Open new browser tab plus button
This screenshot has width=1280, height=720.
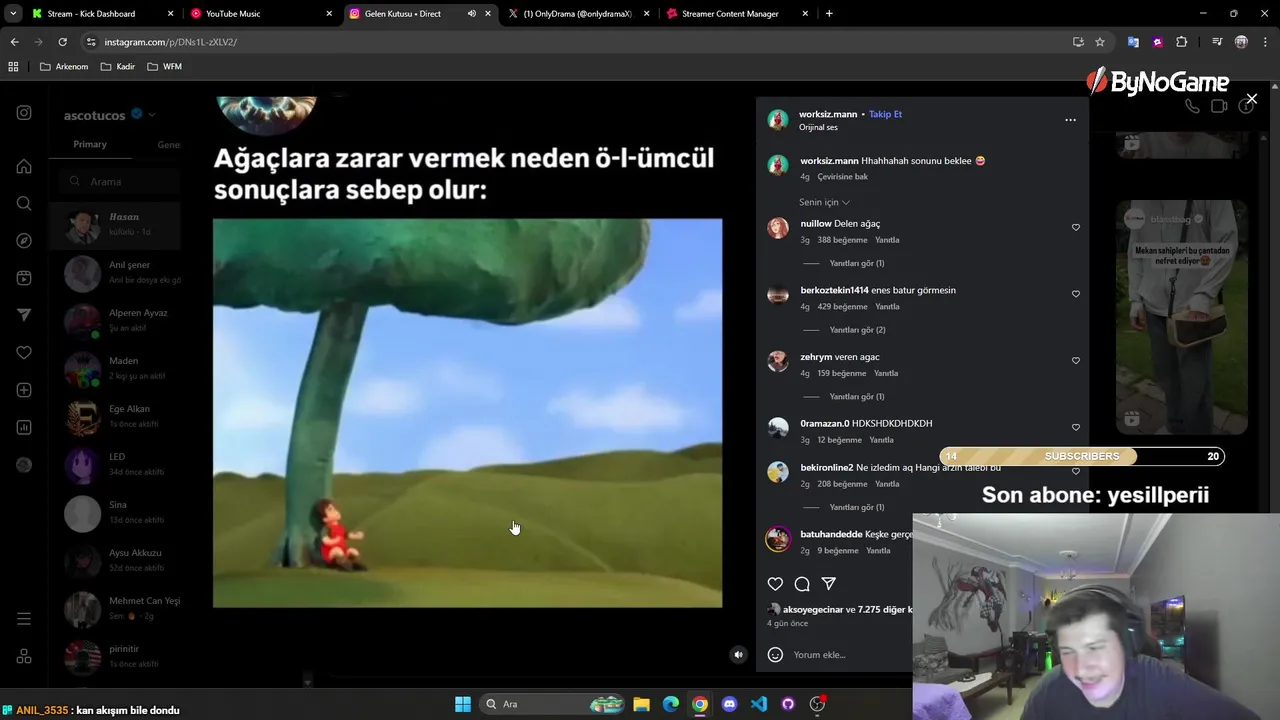[x=829, y=14]
